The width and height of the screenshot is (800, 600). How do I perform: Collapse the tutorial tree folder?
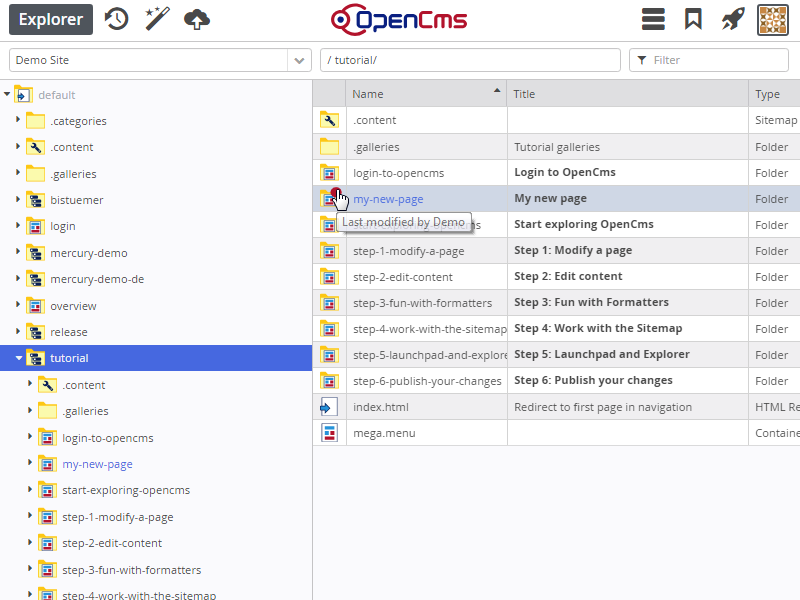(19, 358)
